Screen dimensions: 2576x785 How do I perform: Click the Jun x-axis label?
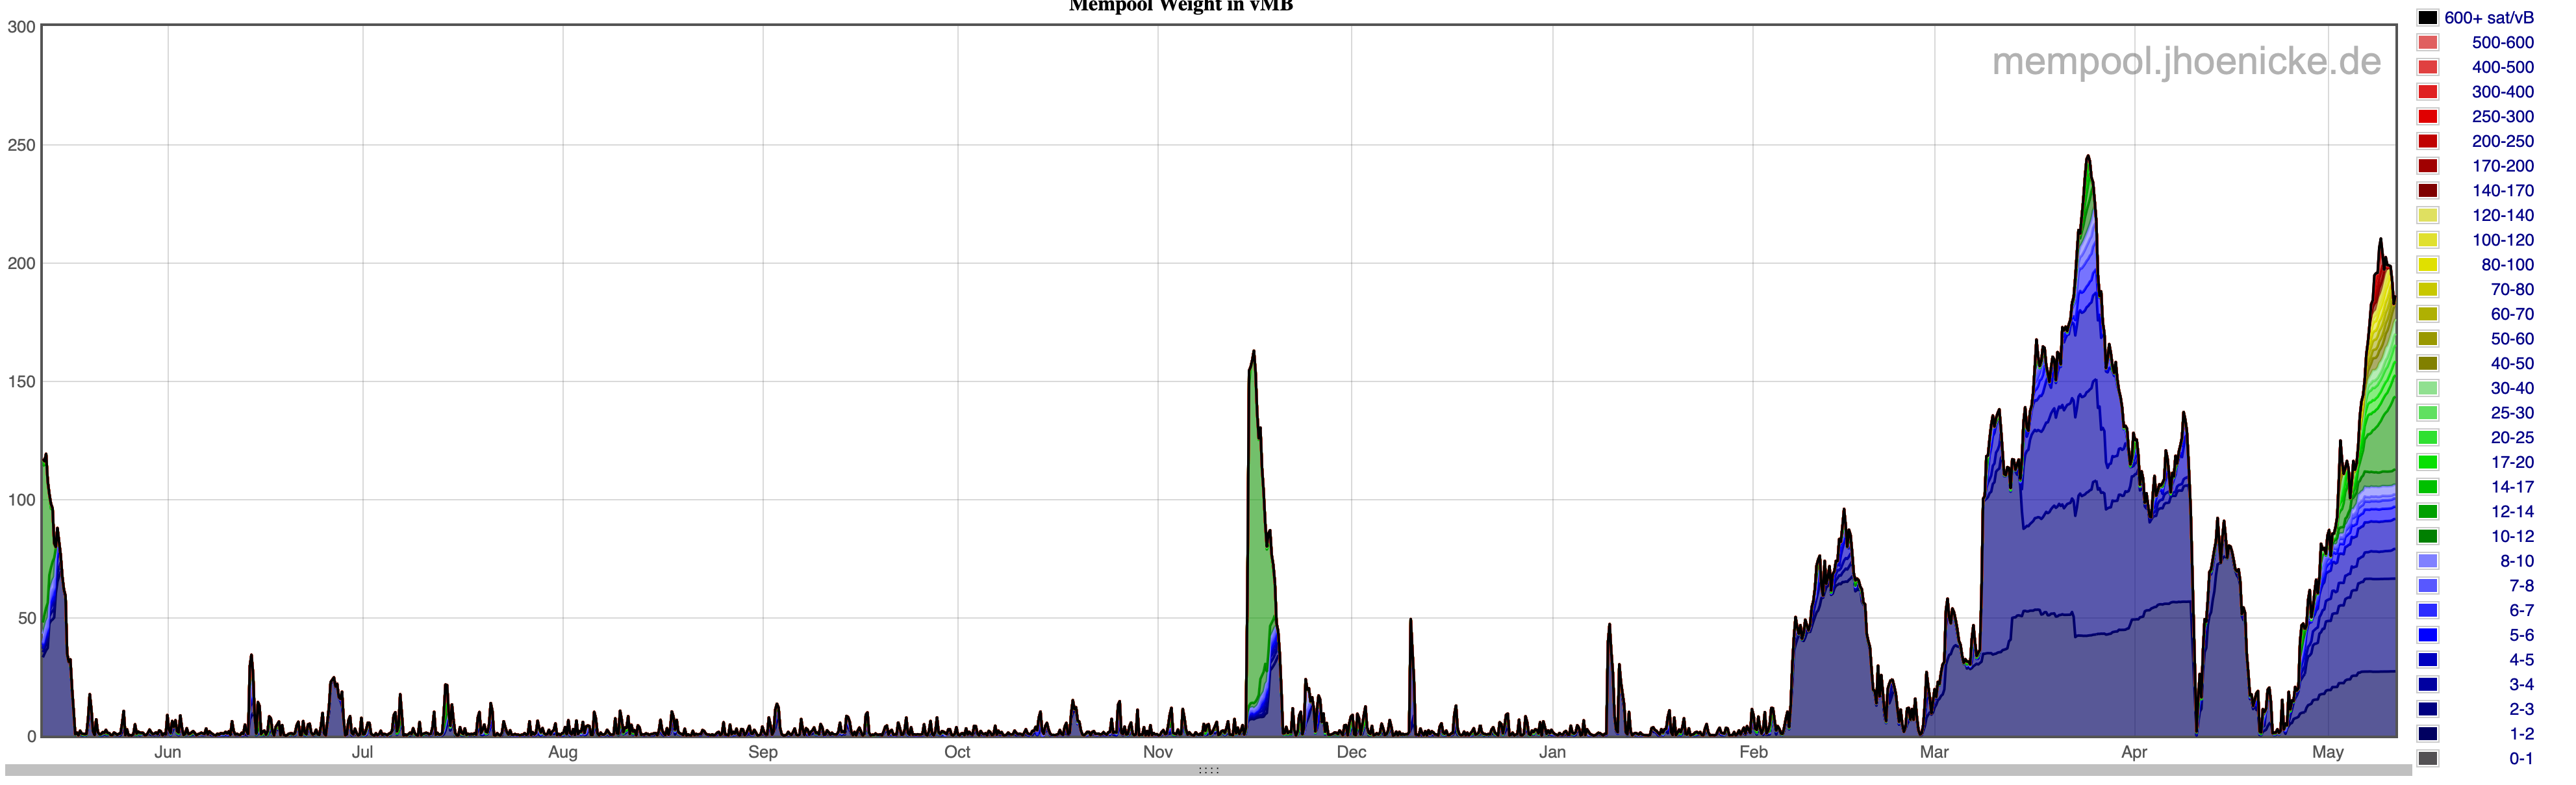pyautogui.click(x=167, y=752)
